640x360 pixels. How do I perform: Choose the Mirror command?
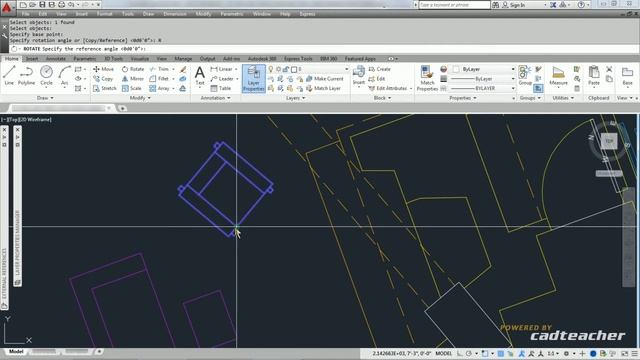133,78
